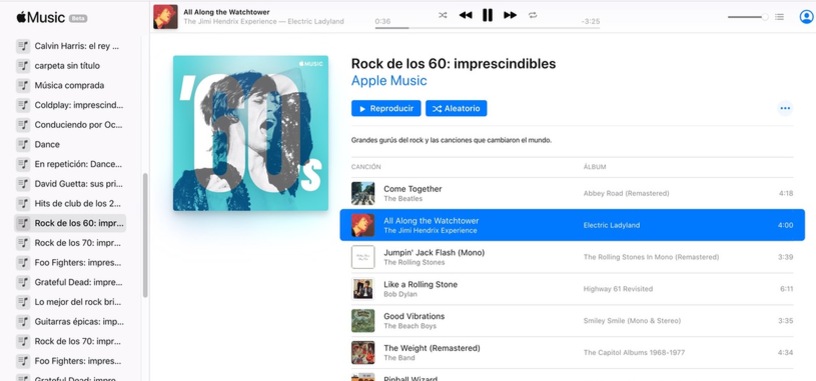Select the Rock de los 60: impr... sidebar item
Screen dimensions: 816x381
pyautogui.click(x=70, y=223)
